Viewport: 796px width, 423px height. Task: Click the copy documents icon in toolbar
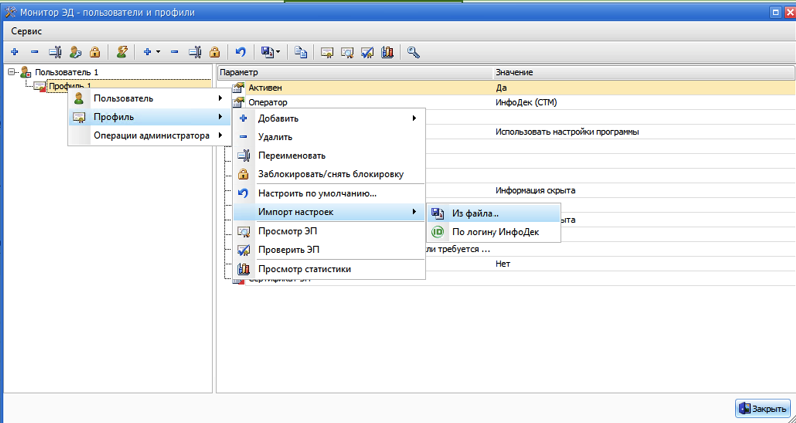[x=301, y=52]
